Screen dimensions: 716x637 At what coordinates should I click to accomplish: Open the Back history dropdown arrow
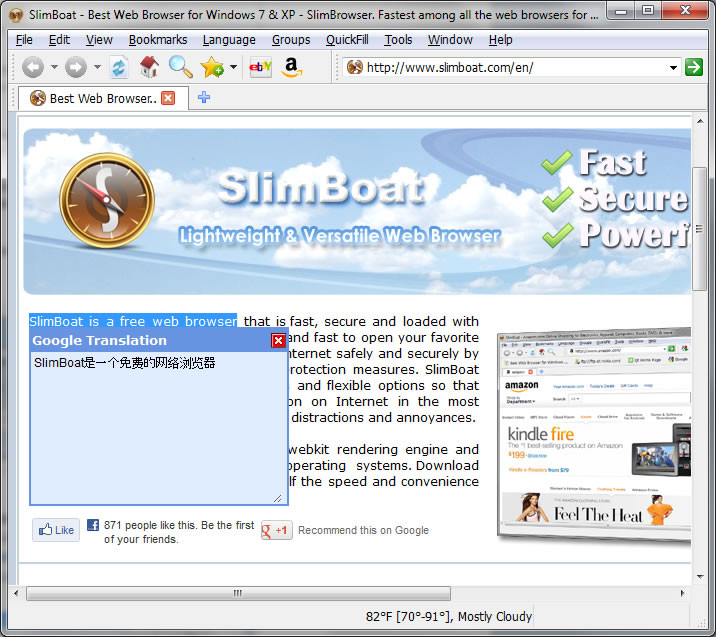click(x=54, y=67)
